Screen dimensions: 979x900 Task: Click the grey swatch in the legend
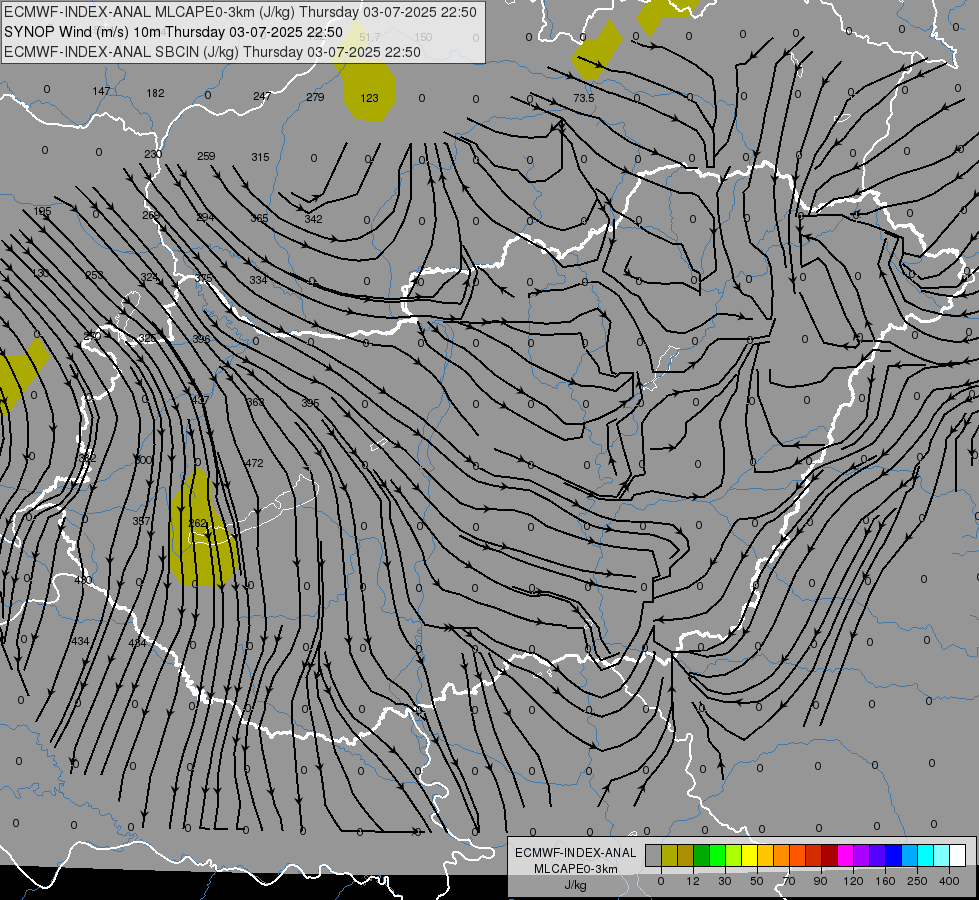pyautogui.click(x=654, y=855)
